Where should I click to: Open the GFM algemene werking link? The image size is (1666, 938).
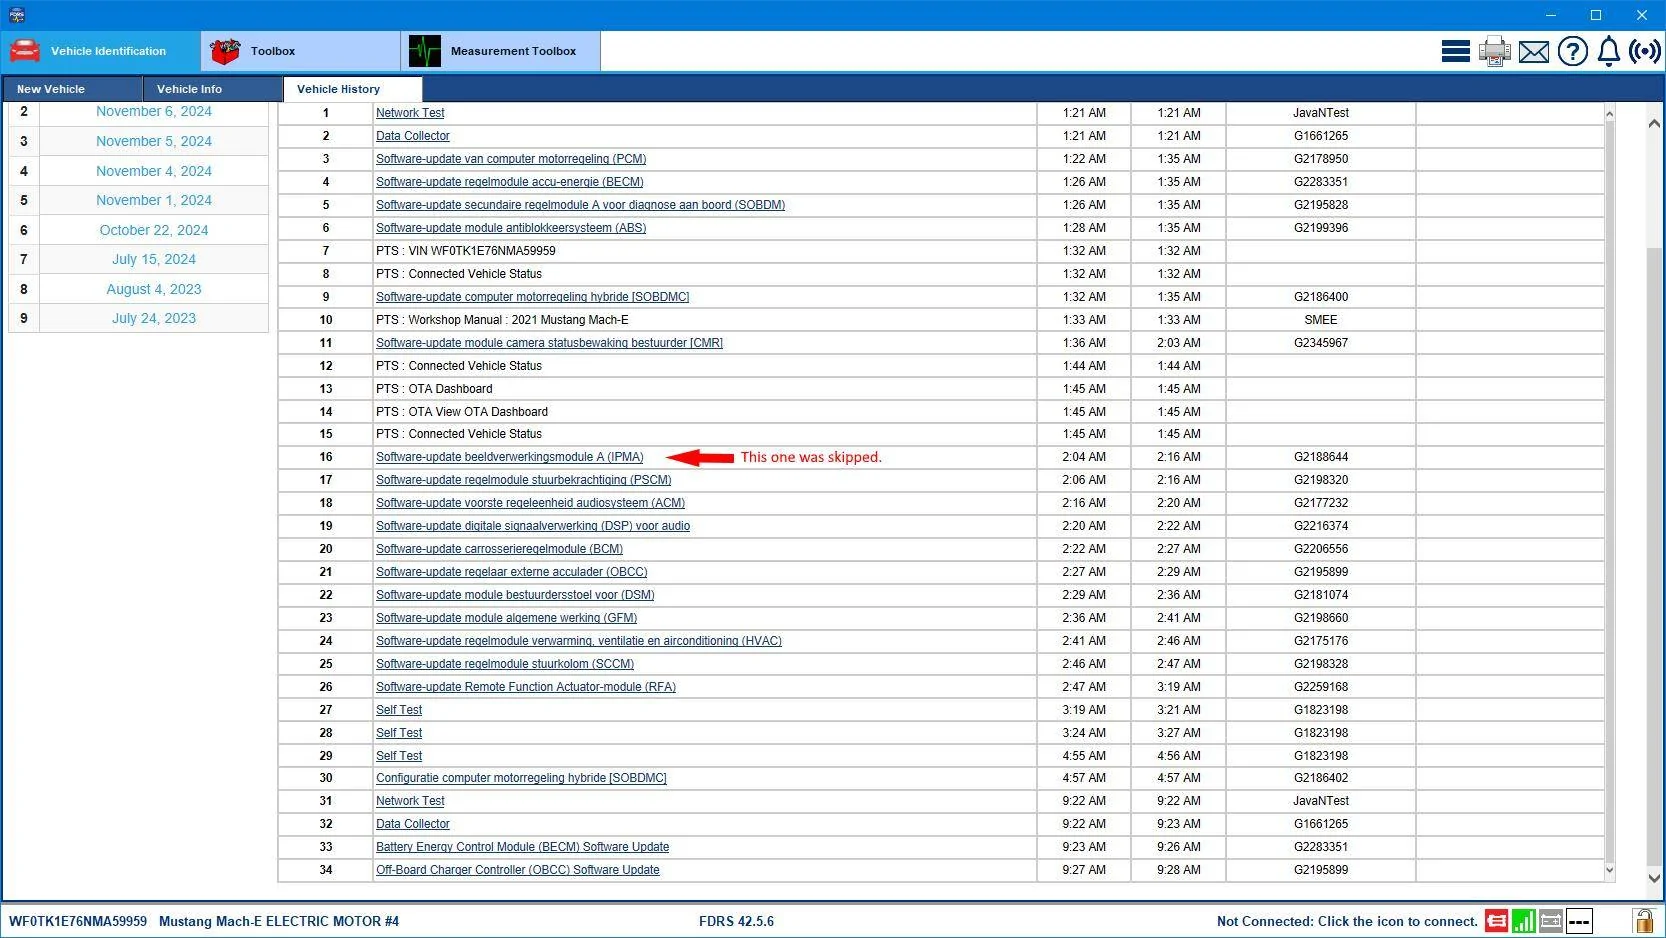coord(507,618)
